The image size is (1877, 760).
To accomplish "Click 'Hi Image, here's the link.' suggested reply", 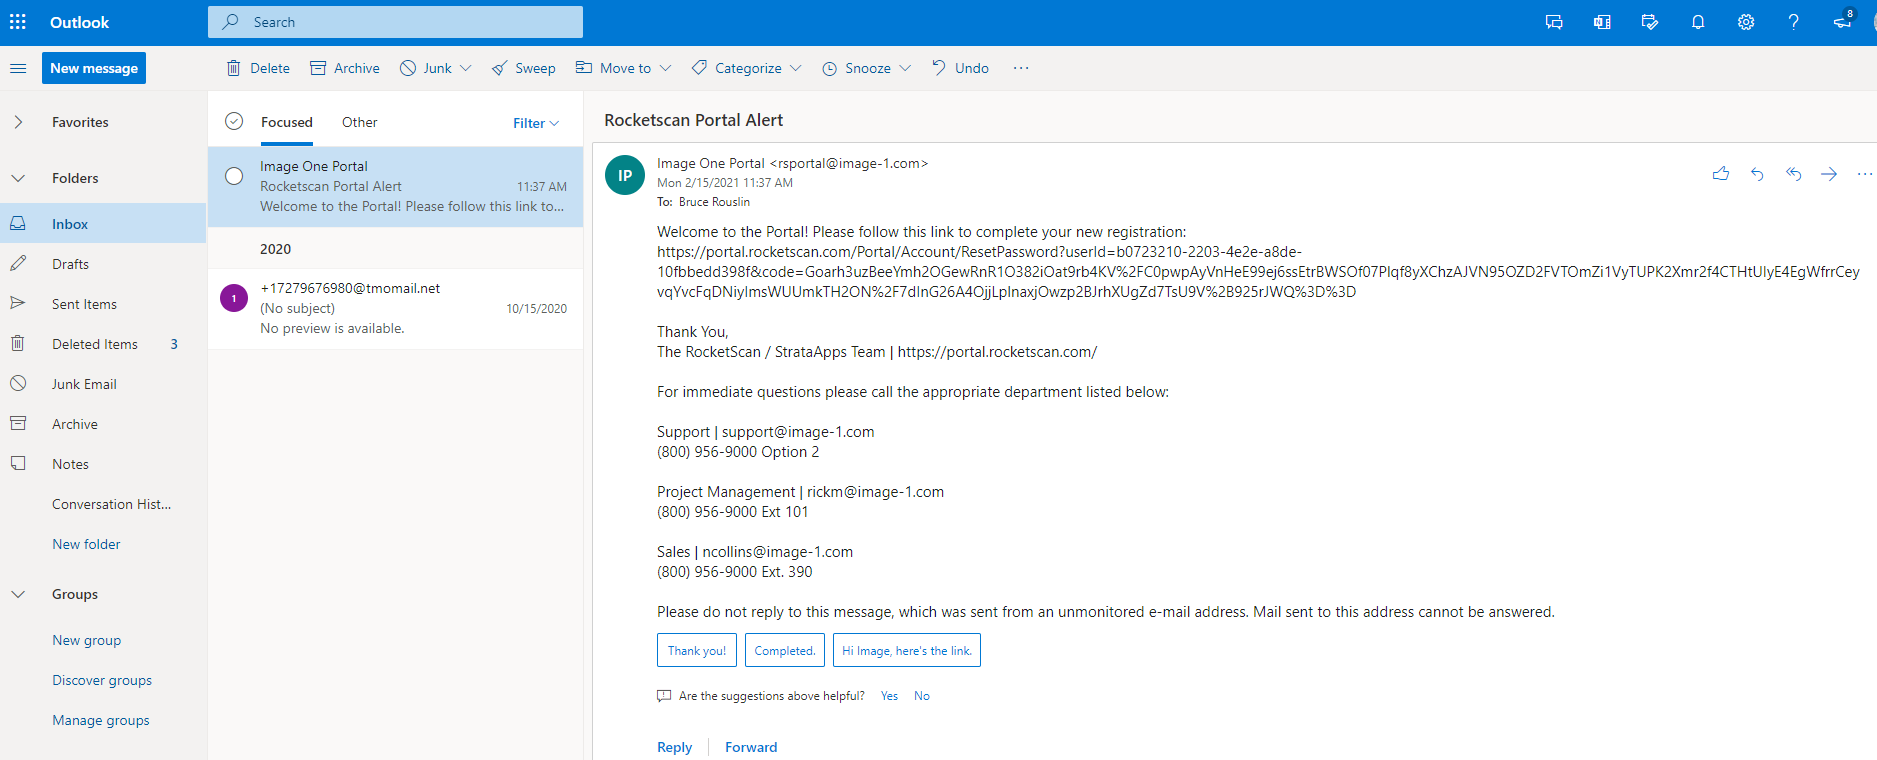I will 907,650.
